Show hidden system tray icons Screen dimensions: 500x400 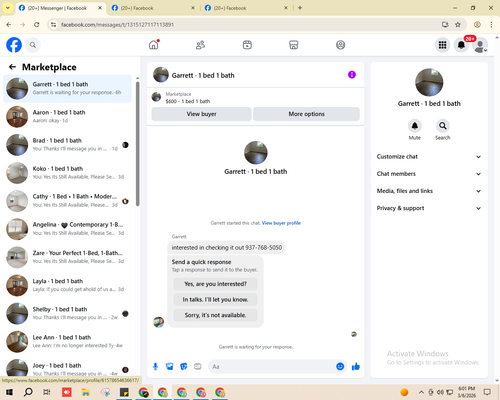(421, 392)
